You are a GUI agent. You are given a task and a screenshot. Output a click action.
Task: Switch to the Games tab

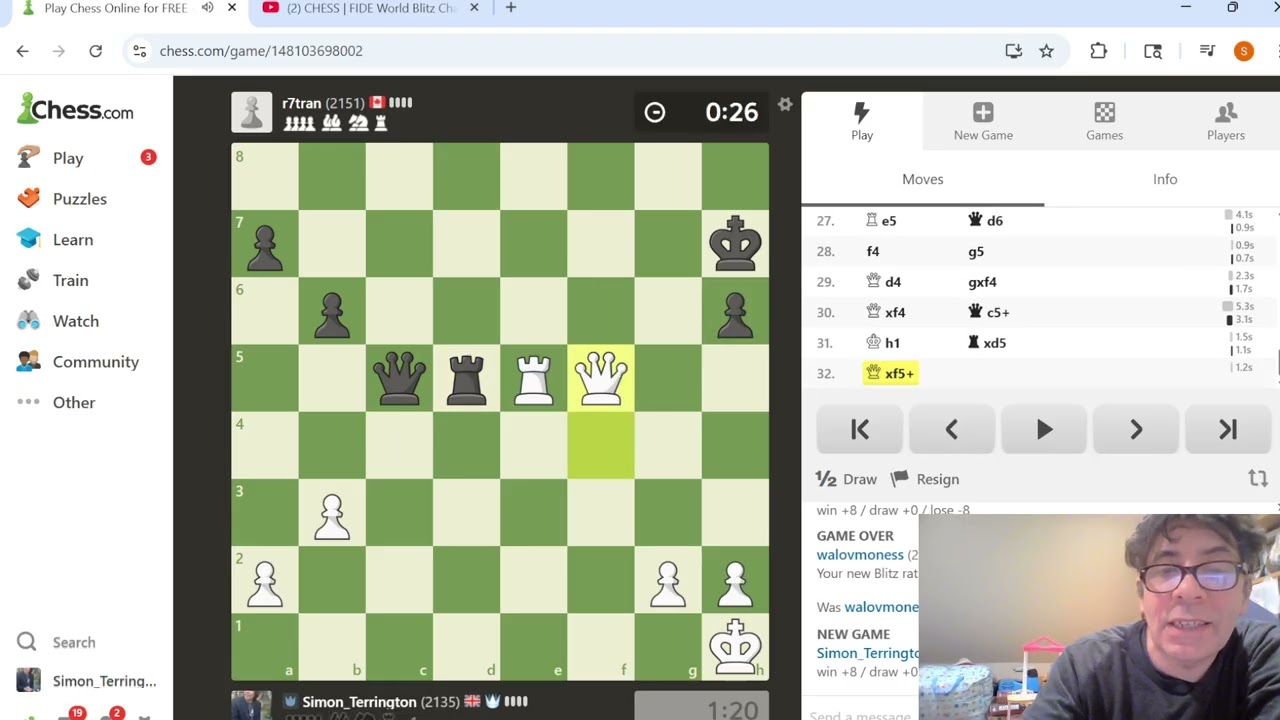click(x=1104, y=121)
